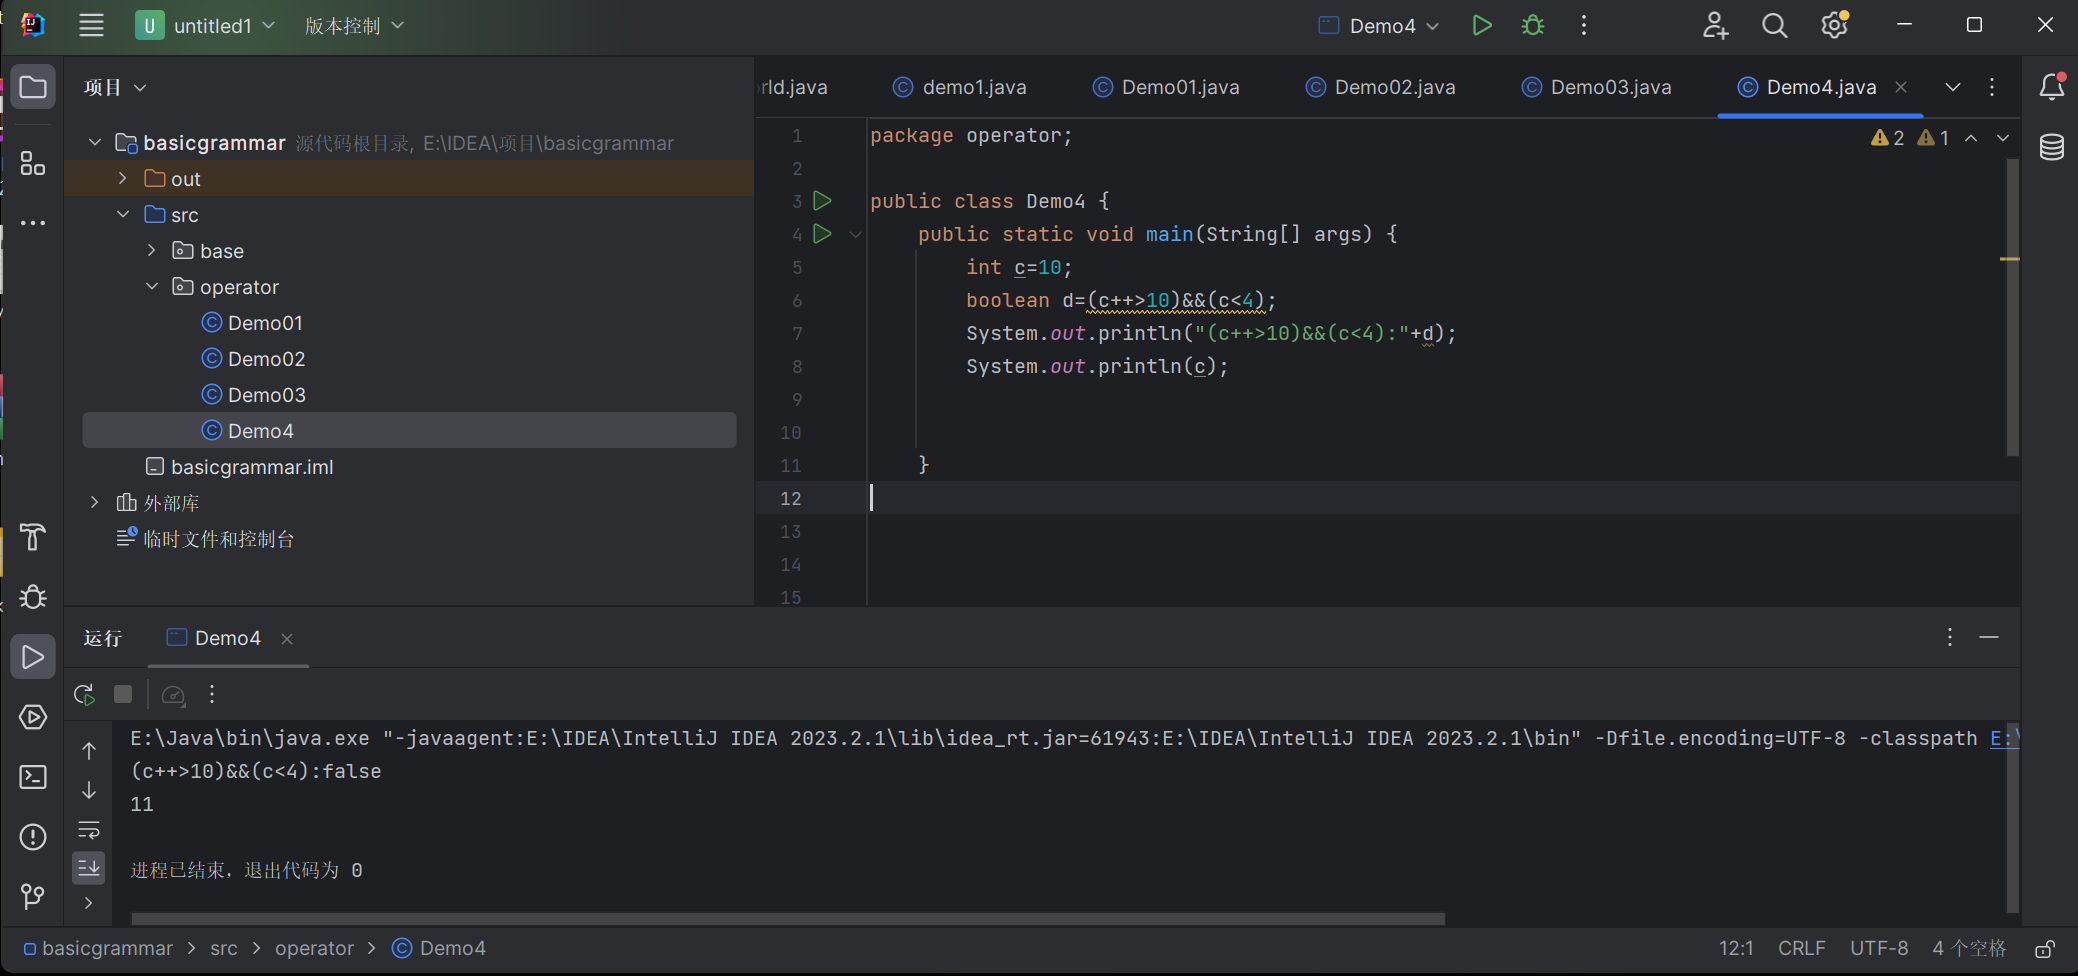Open the Debug tool window in sidebar

(33, 597)
